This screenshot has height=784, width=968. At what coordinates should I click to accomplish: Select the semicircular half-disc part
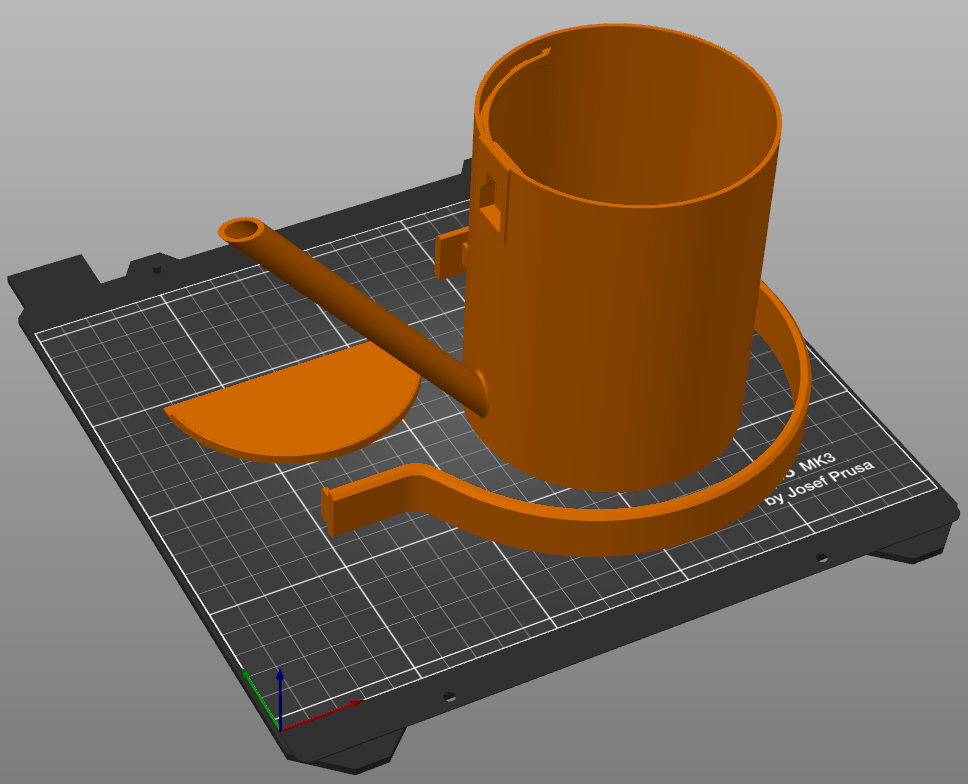click(295, 410)
